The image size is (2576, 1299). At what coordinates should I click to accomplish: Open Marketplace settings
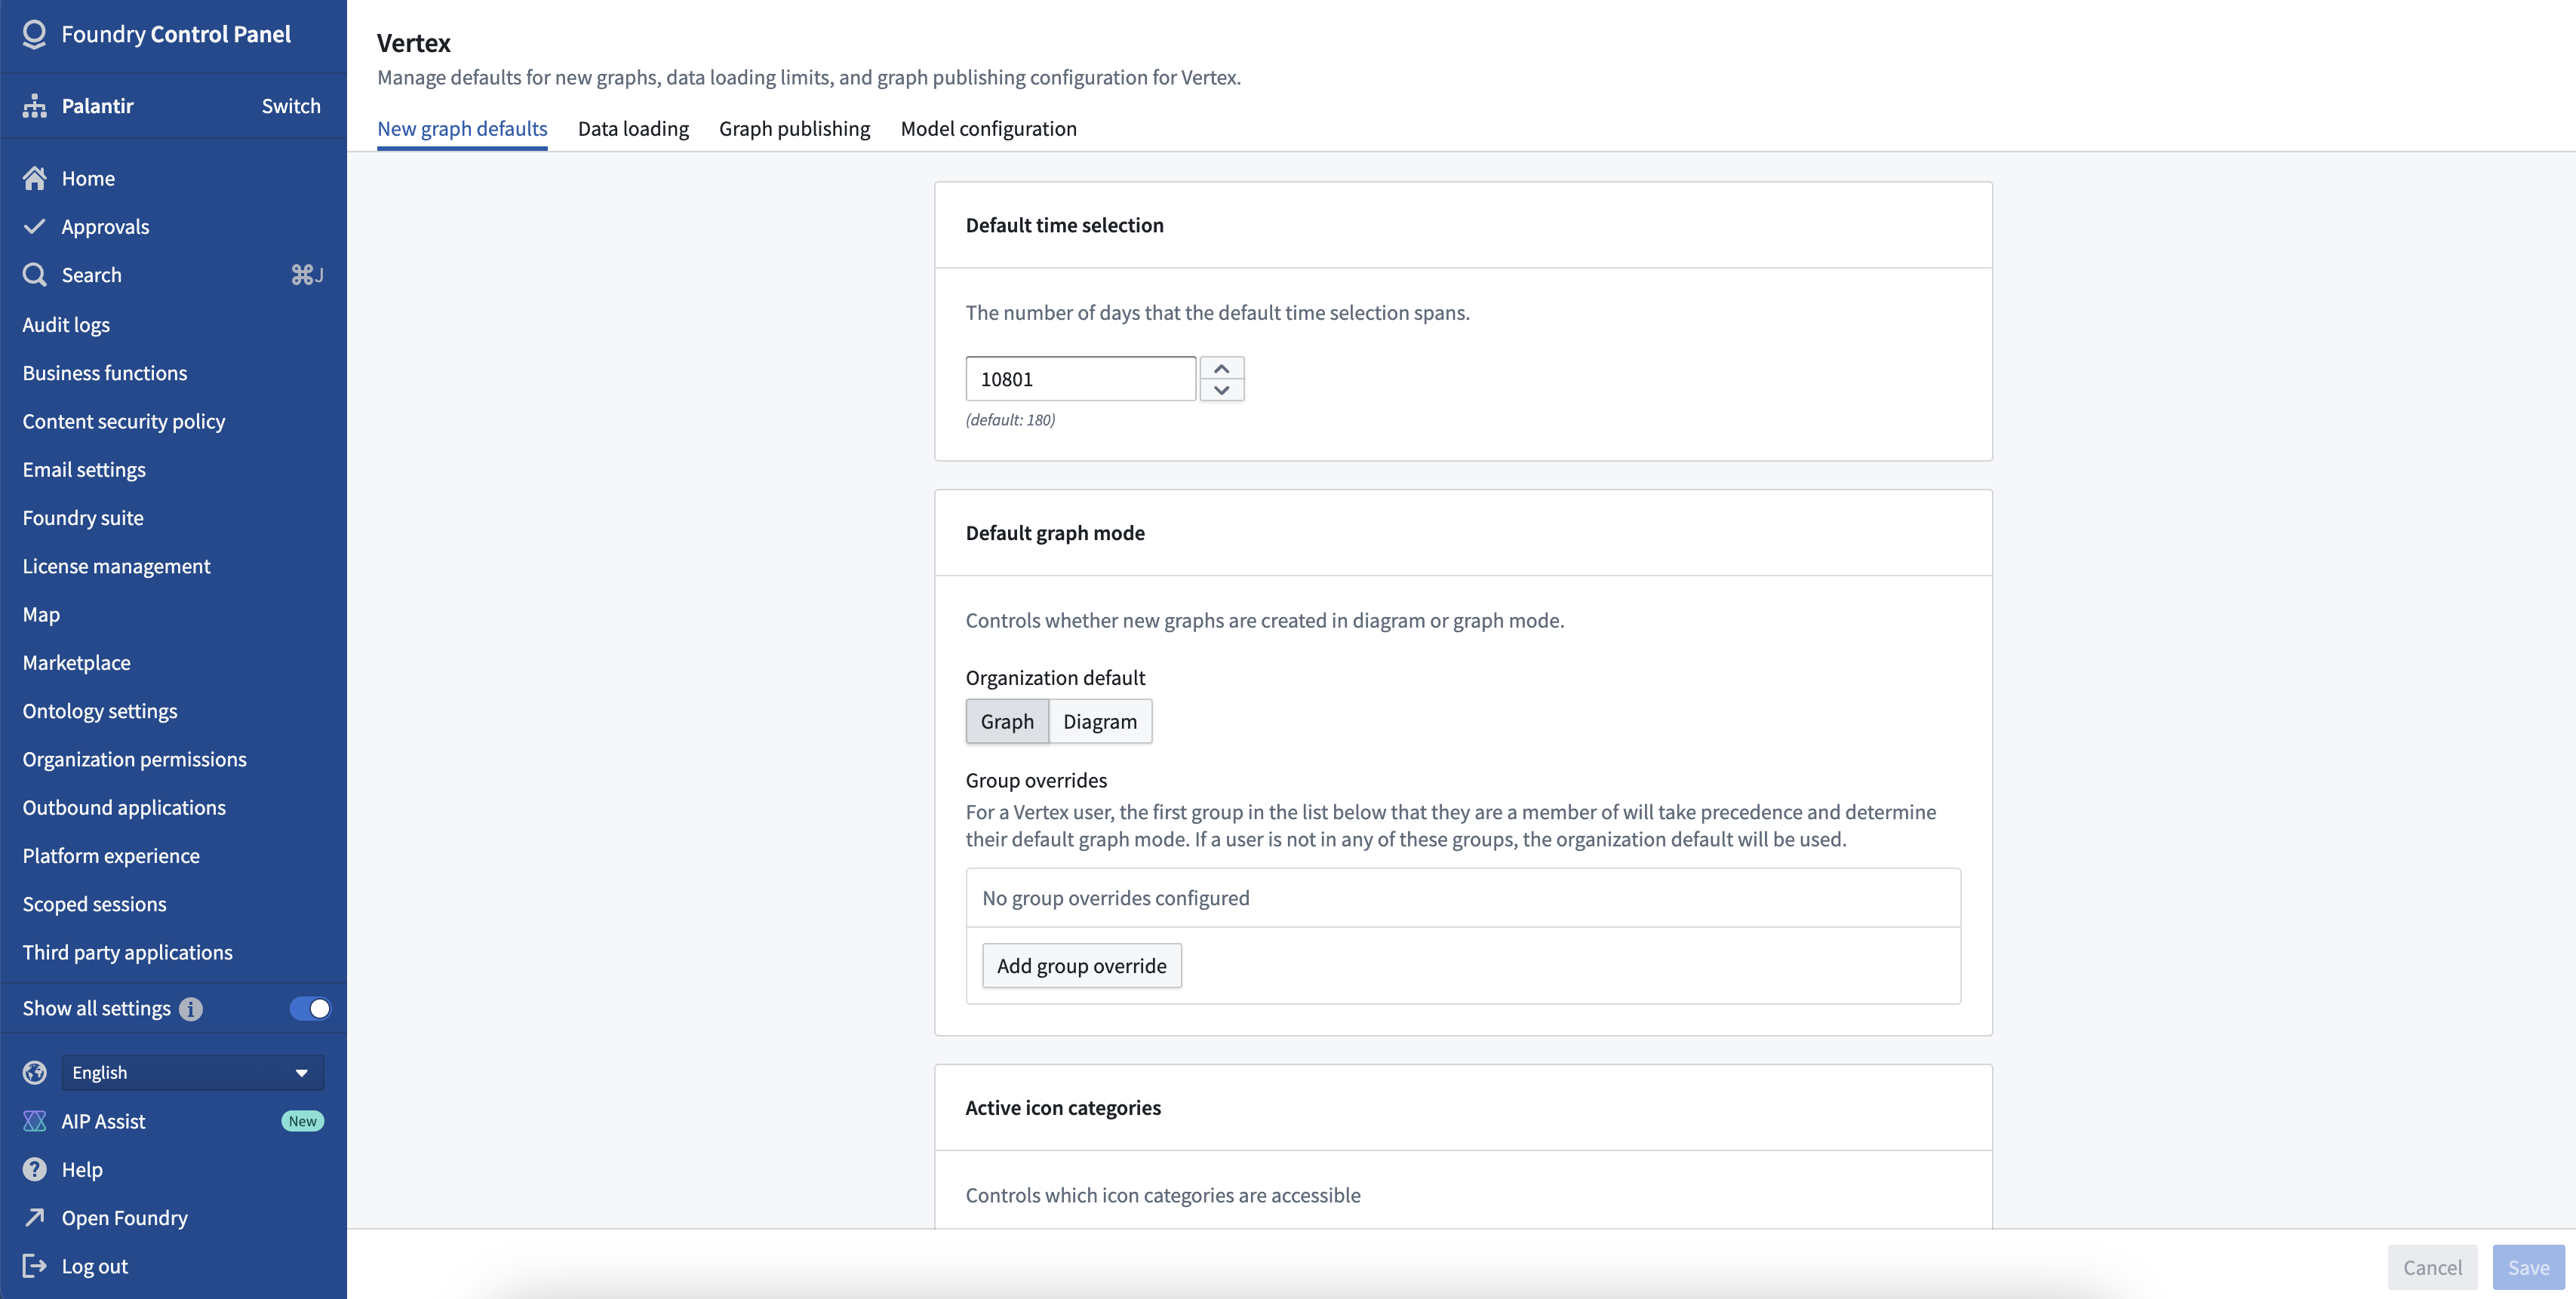click(76, 662)
